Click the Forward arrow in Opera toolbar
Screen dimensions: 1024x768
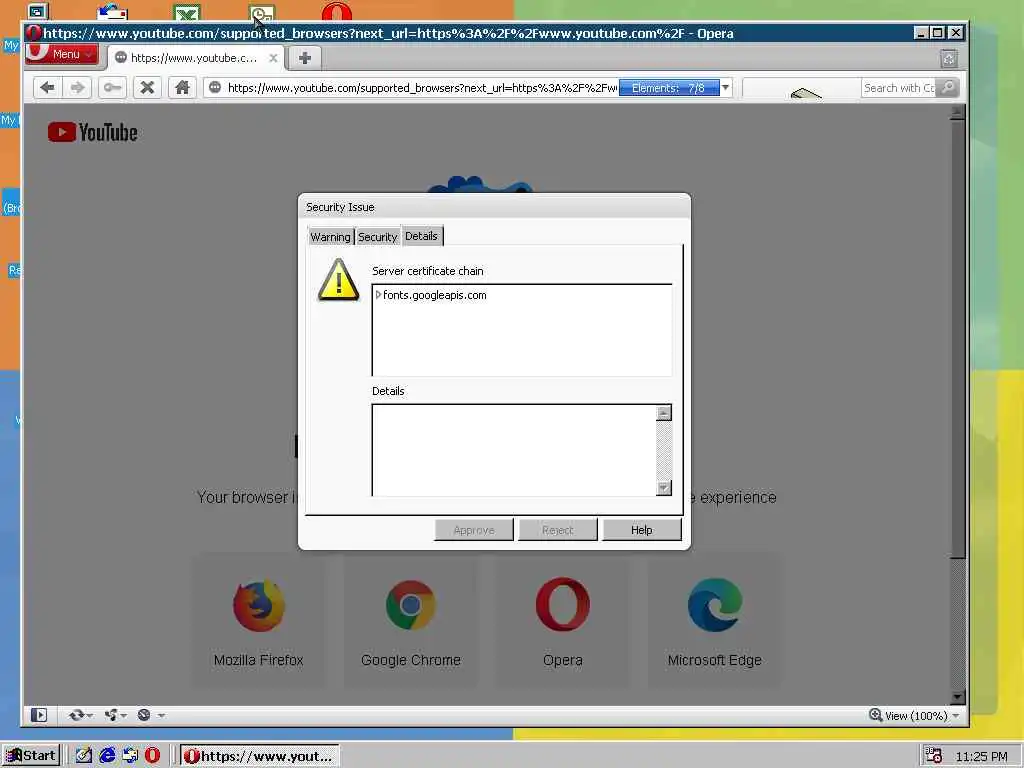point(78,88)
